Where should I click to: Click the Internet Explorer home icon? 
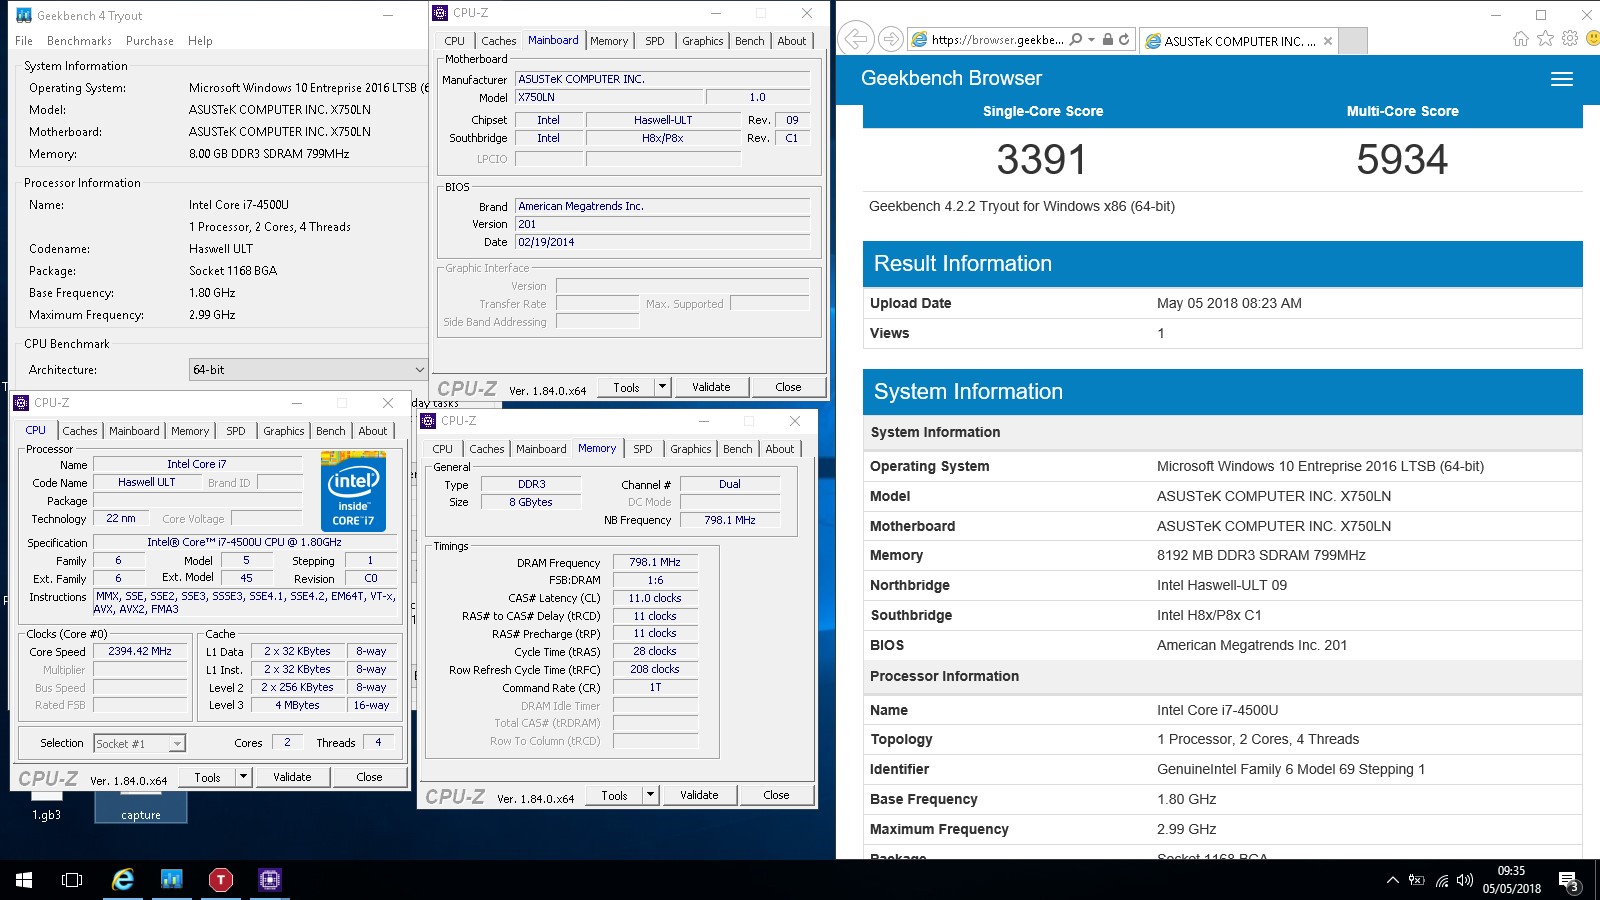pos(1521,39)
